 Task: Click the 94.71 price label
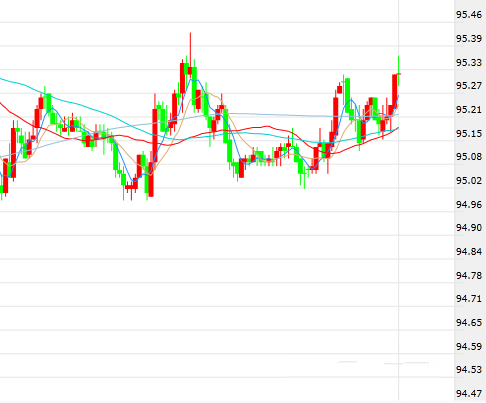coord(469,299)
